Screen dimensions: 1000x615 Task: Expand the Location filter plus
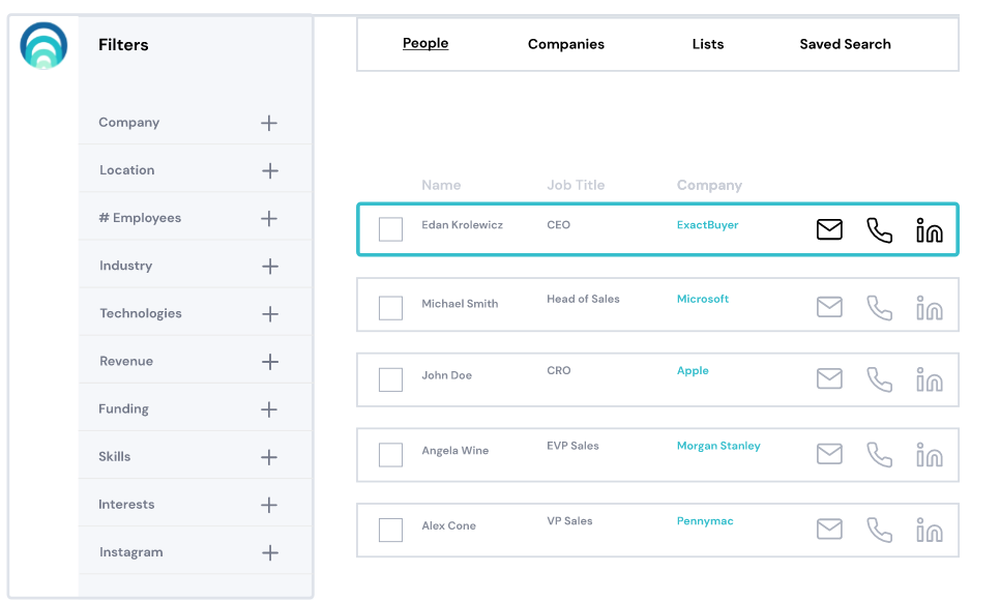pos(270,170)
